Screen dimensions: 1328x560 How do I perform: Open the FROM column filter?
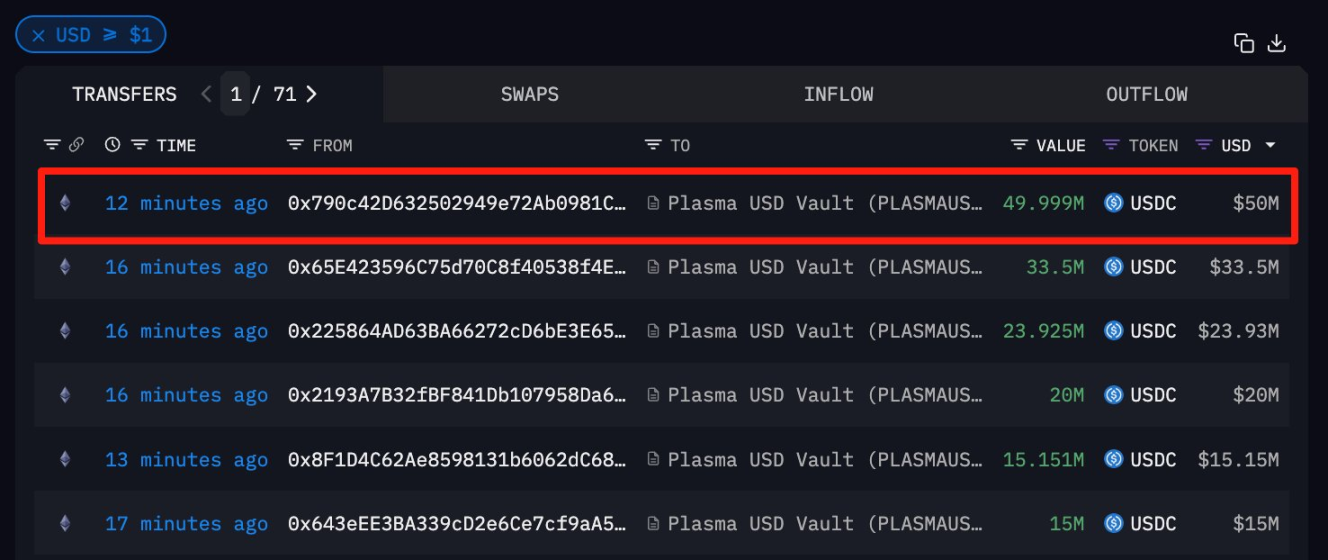pyautogui.click(x=295, y=145)
